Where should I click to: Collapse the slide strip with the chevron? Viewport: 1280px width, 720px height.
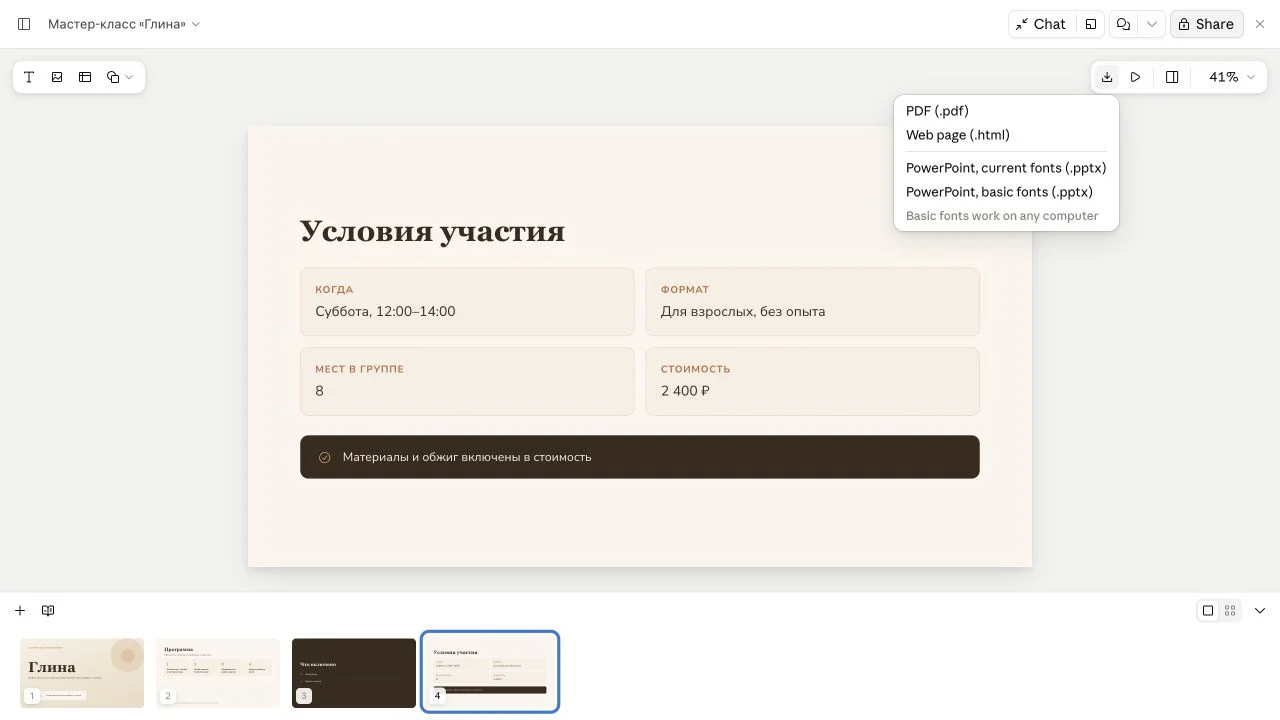[x=1260, y=611]
